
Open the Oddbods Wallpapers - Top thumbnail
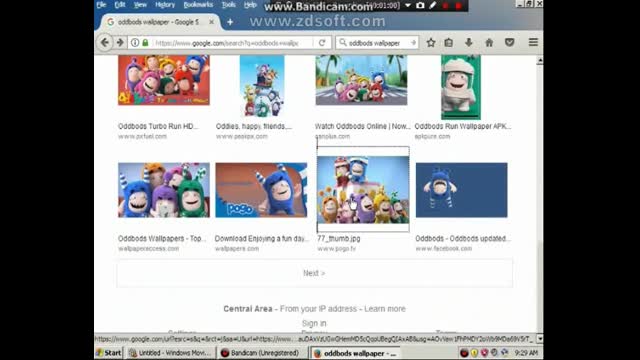click(164, 190)
